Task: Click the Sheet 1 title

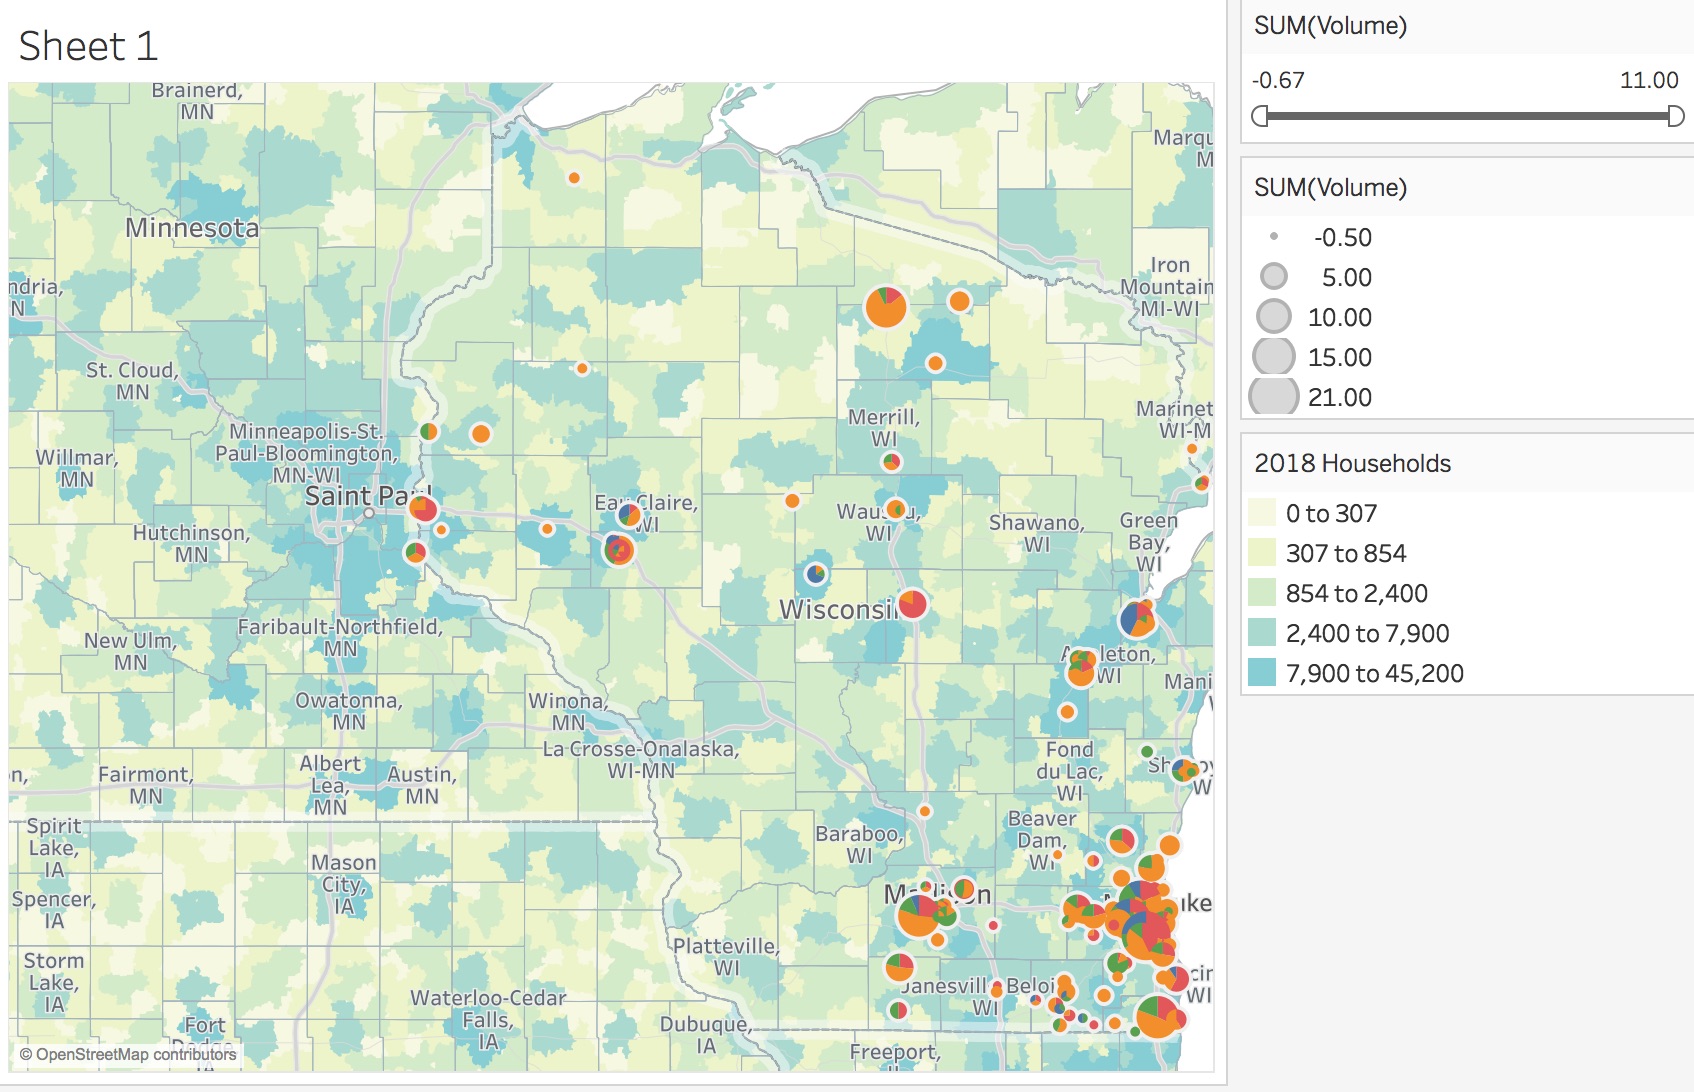Action: 88,46
